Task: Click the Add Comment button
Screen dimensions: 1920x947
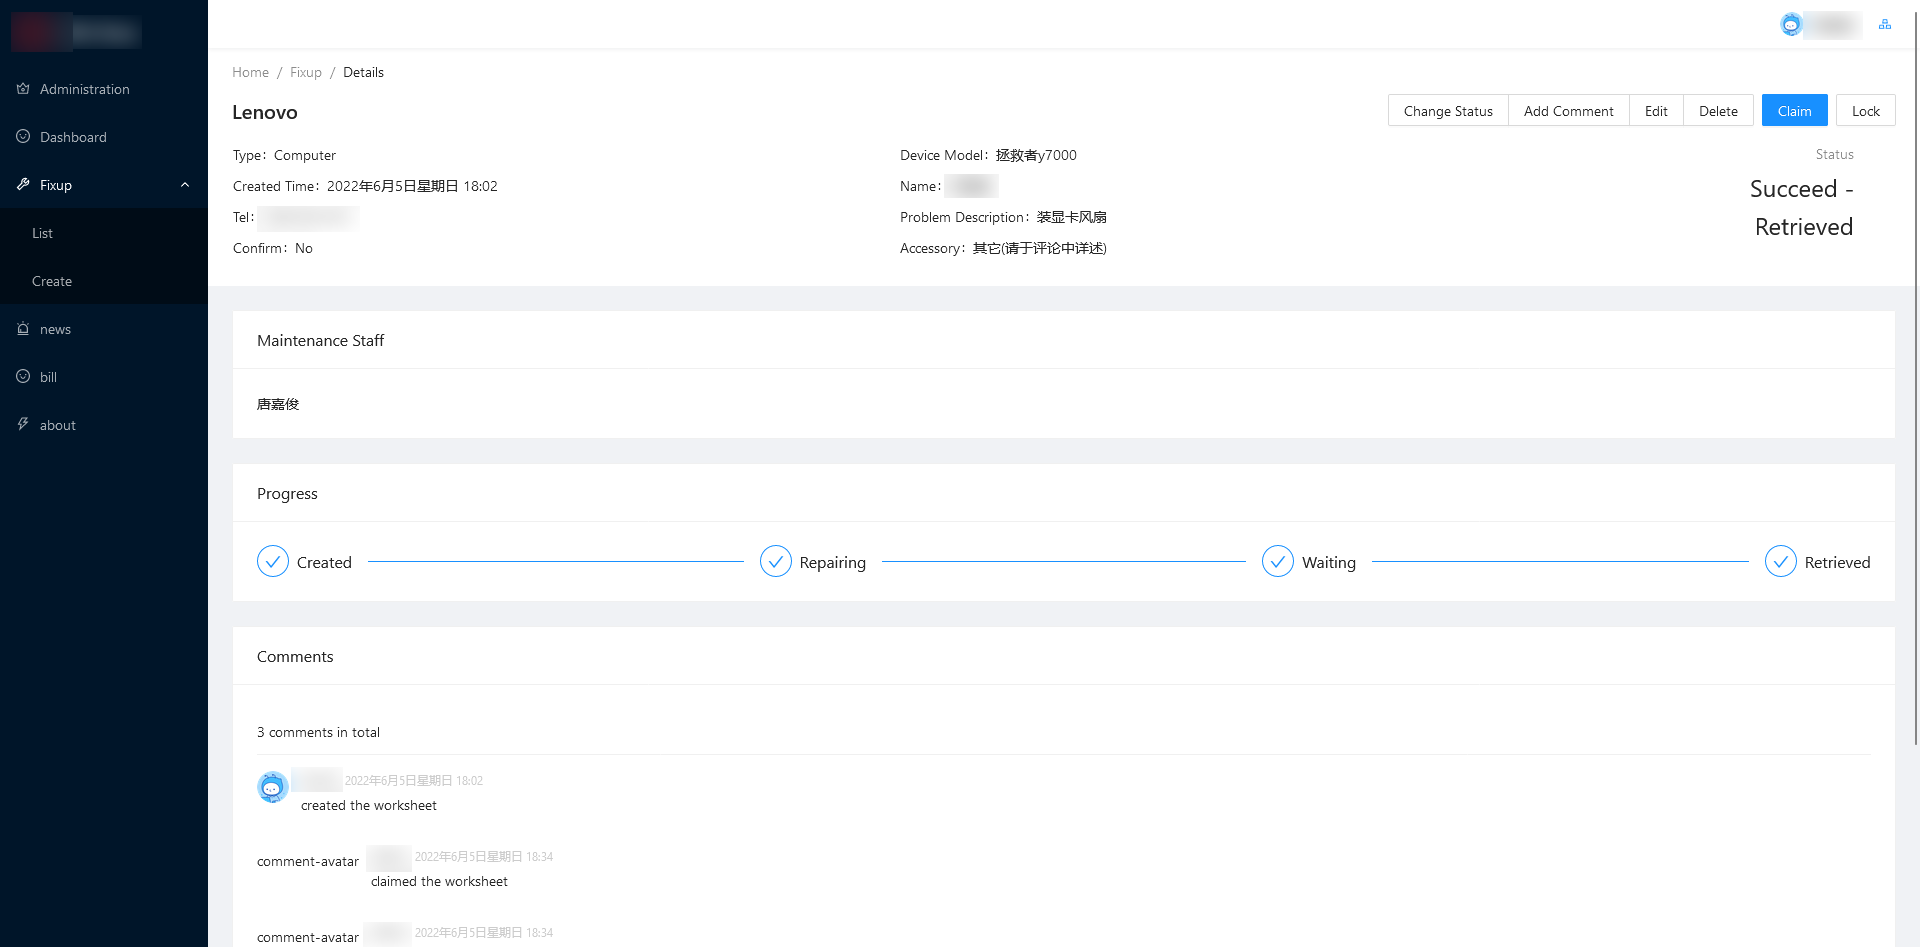Action: [1569, 111]
